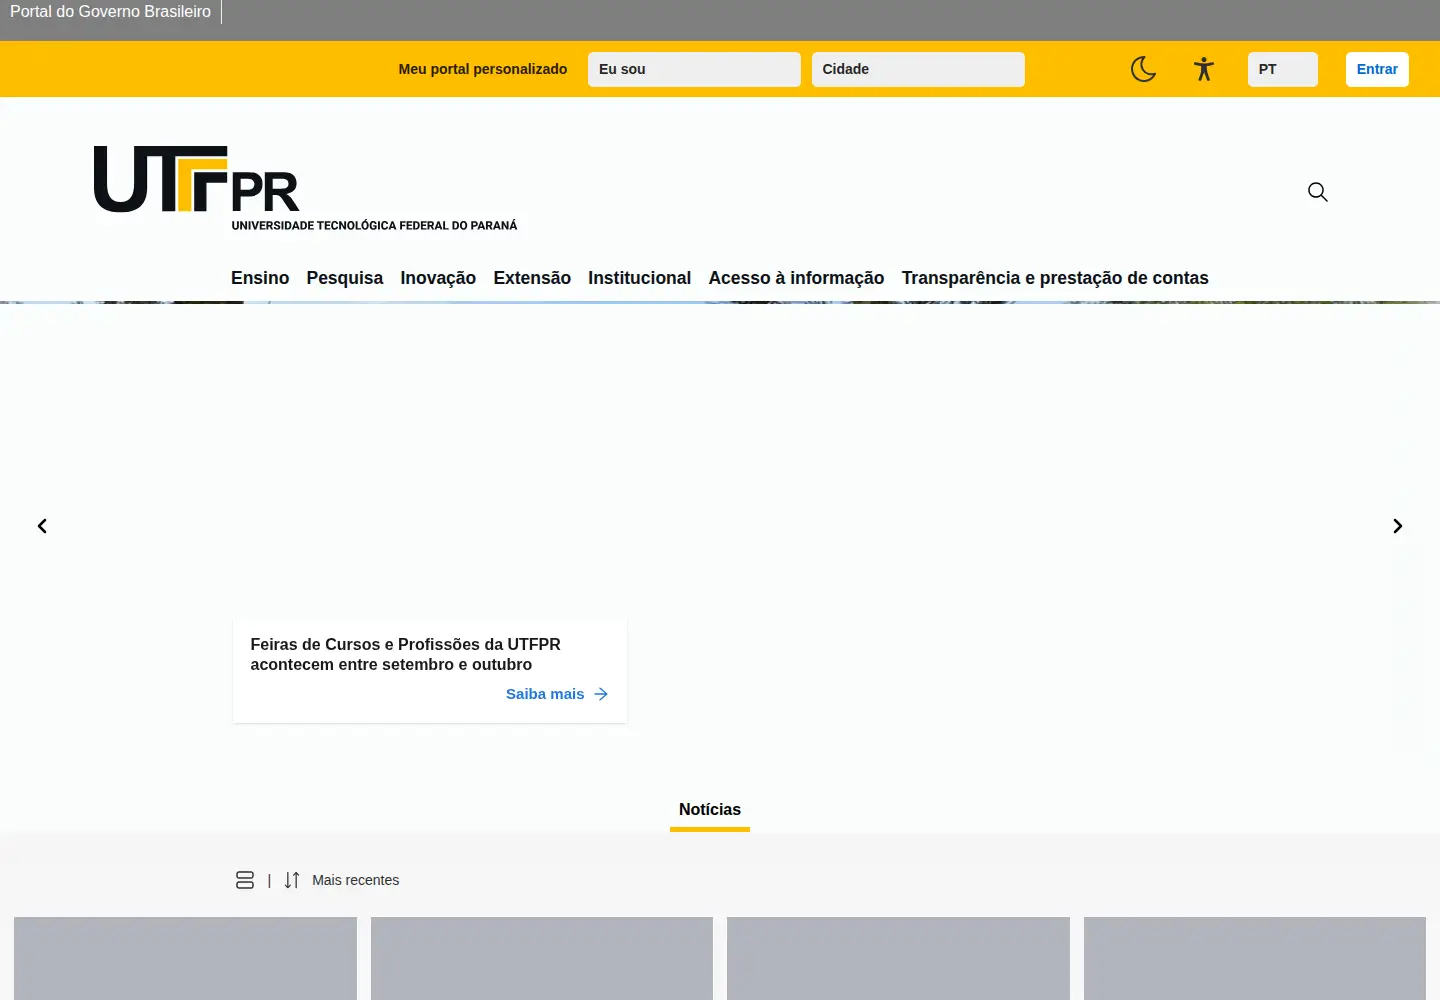This screenshot has width=1440, height=1000.
Task: Click the Saiba mais arrow icon
Action: [601, 694]
